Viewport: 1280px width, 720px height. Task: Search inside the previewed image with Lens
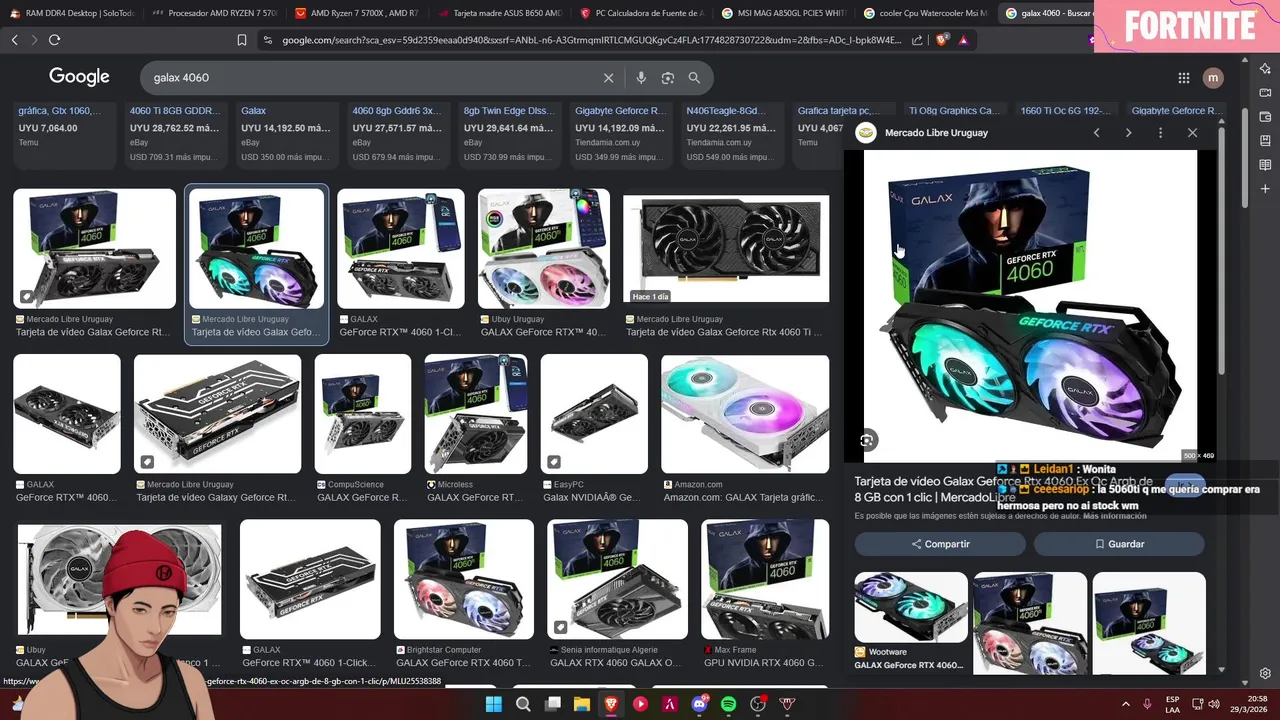[x=867, y=440]
